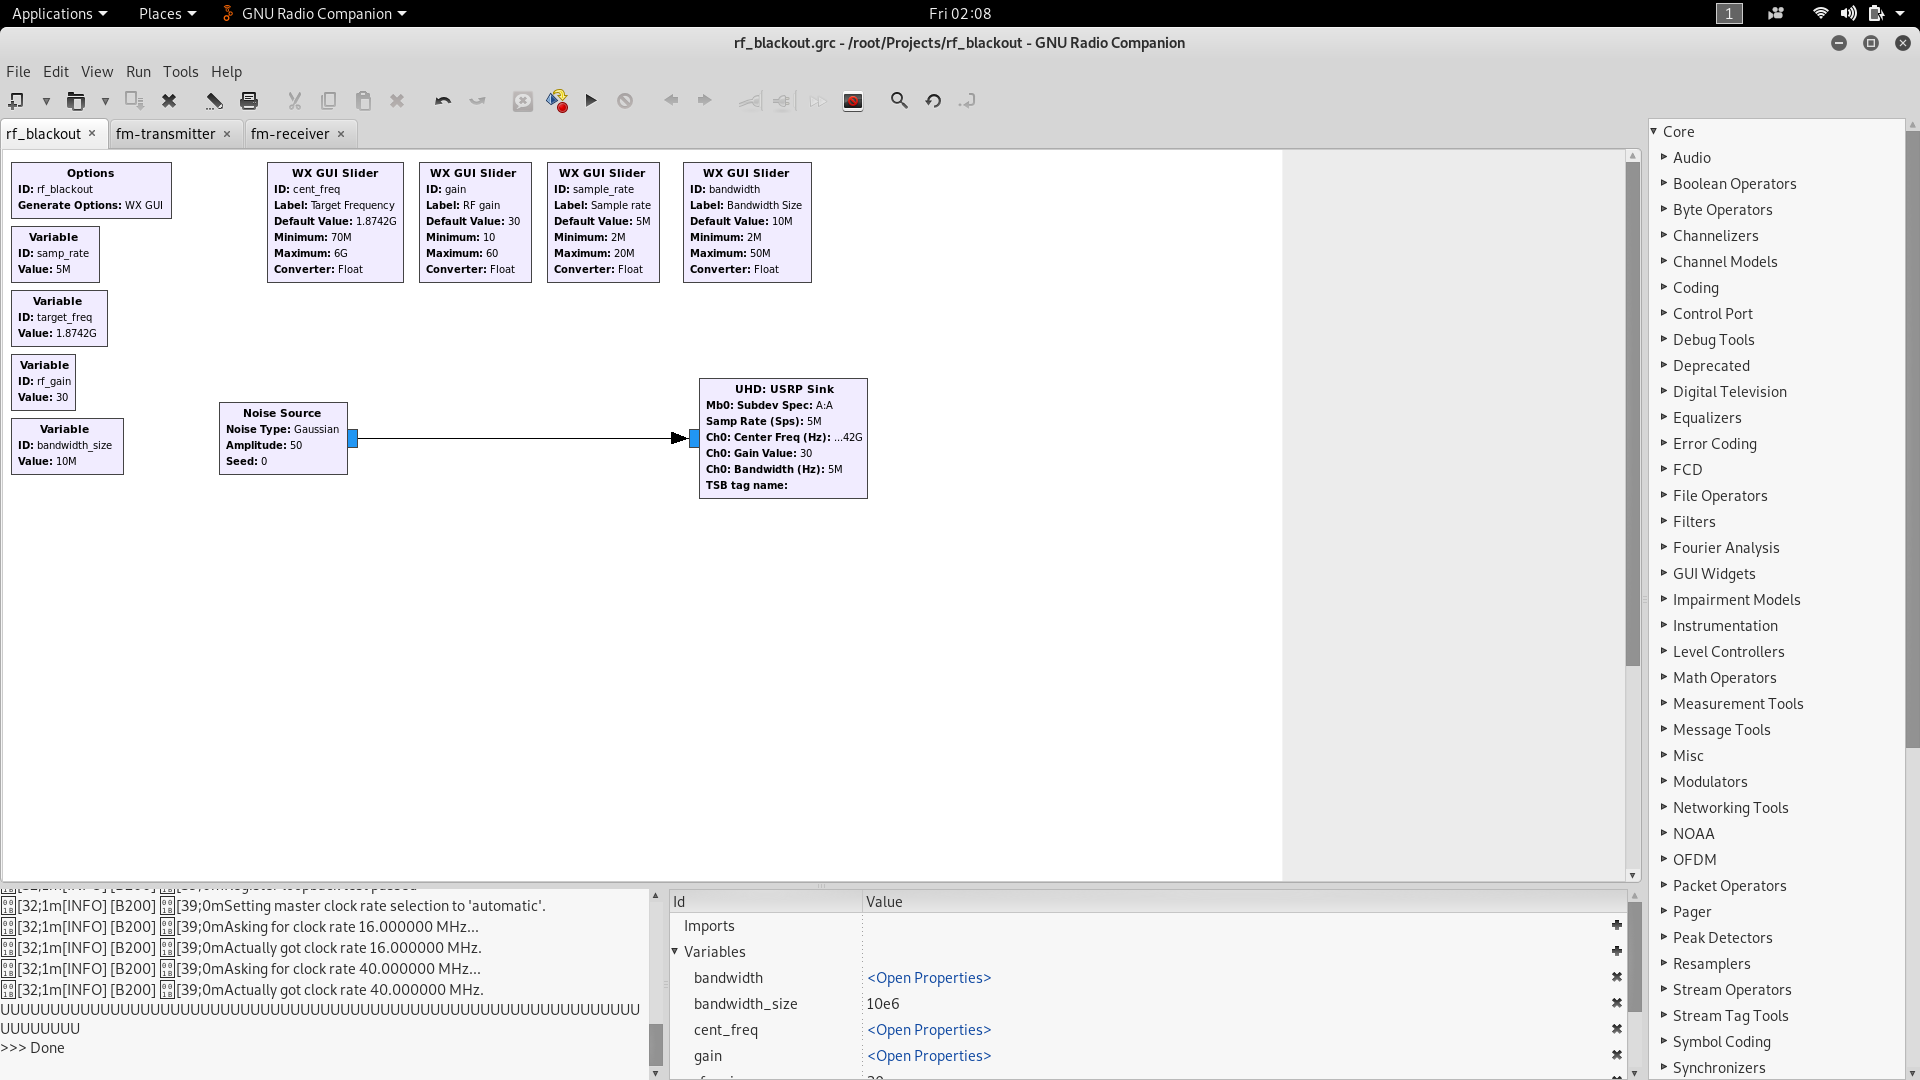Open properties link for gain variable
The height and width of the screenshot is (1080, 1920).
coord(929,1056)
